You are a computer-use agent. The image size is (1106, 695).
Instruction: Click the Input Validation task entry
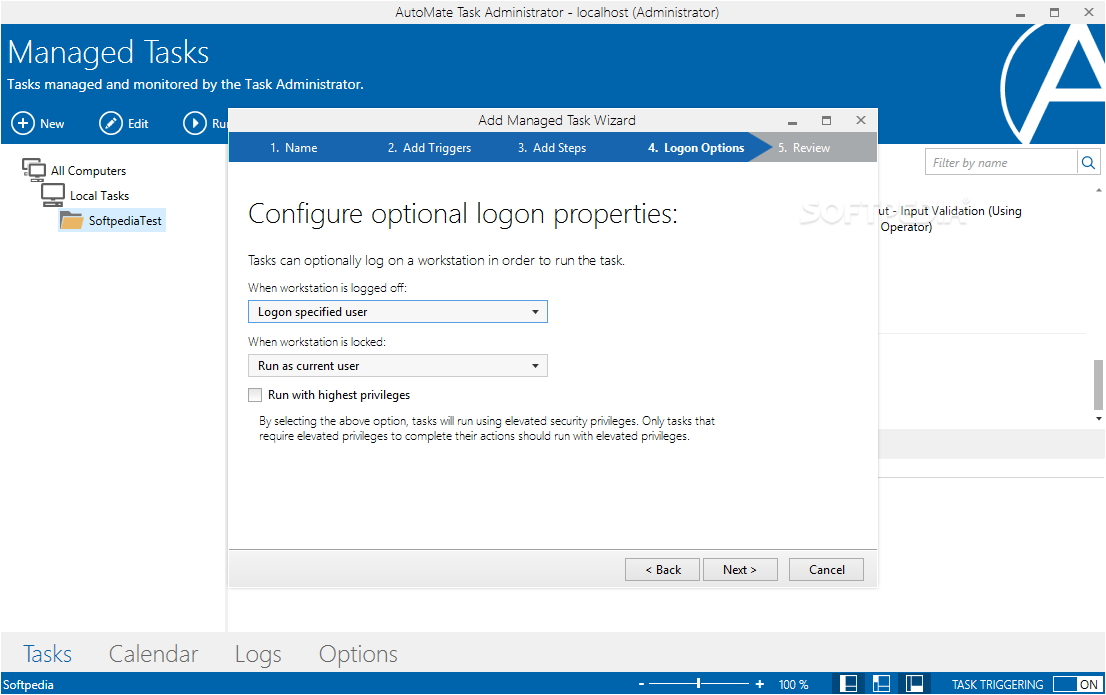point(950,219)
